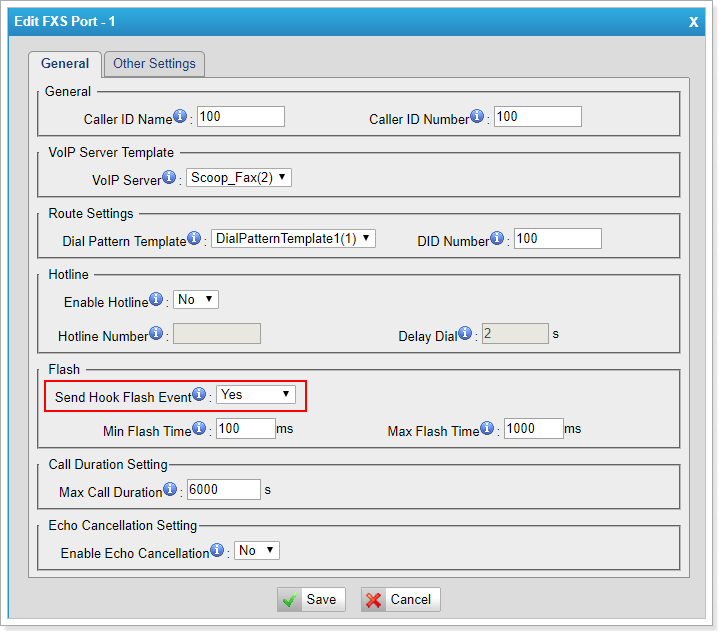Click info icon for Send Hook Flash Event

199,394
